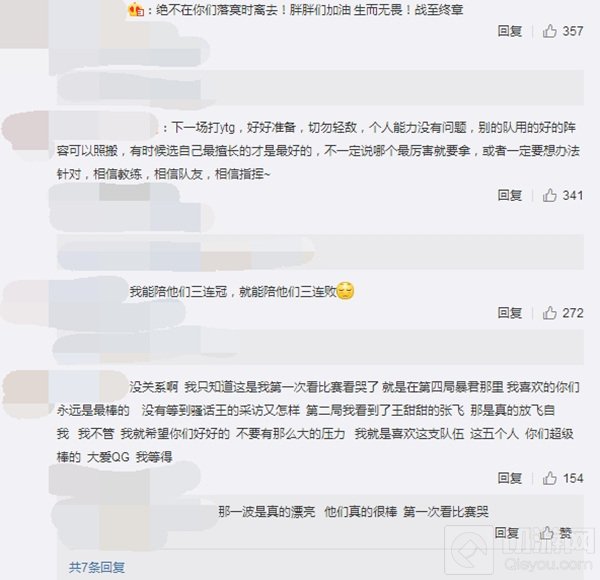Give a thumbs-up to the 272-like comment
Viewport: 600px width, 580px height.
point(549,313)
